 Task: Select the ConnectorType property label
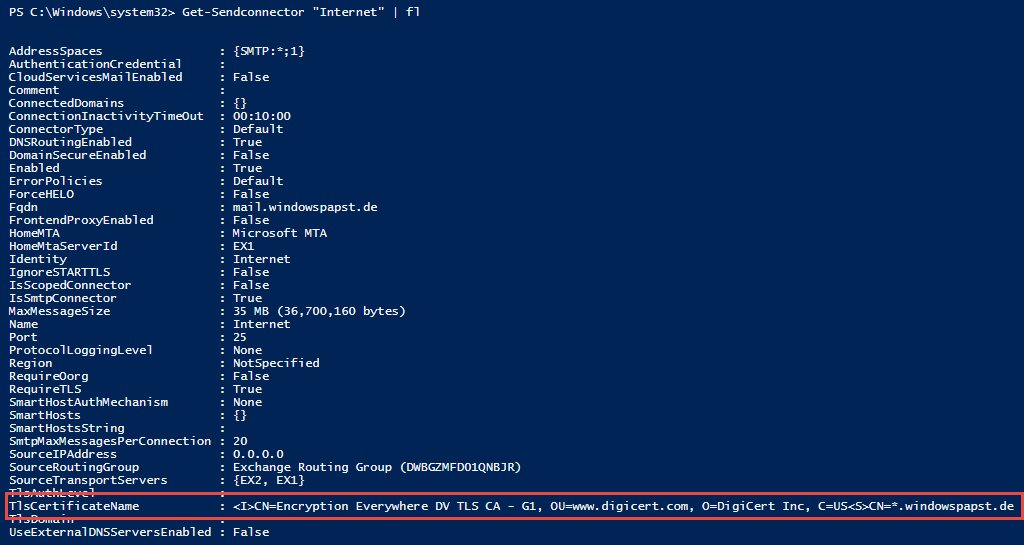(x=55, y=129)
